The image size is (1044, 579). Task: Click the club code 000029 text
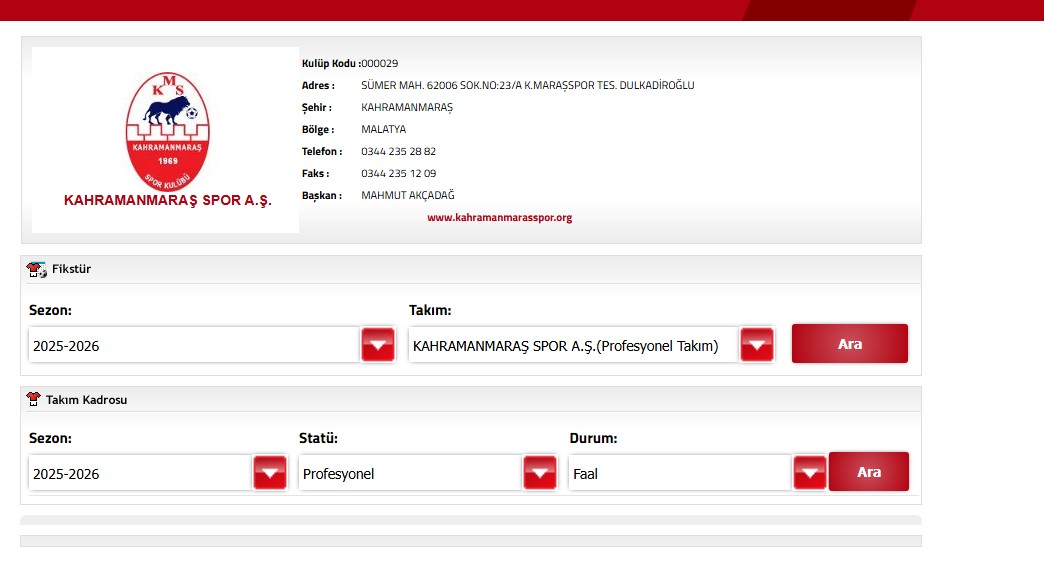[380, 63]
